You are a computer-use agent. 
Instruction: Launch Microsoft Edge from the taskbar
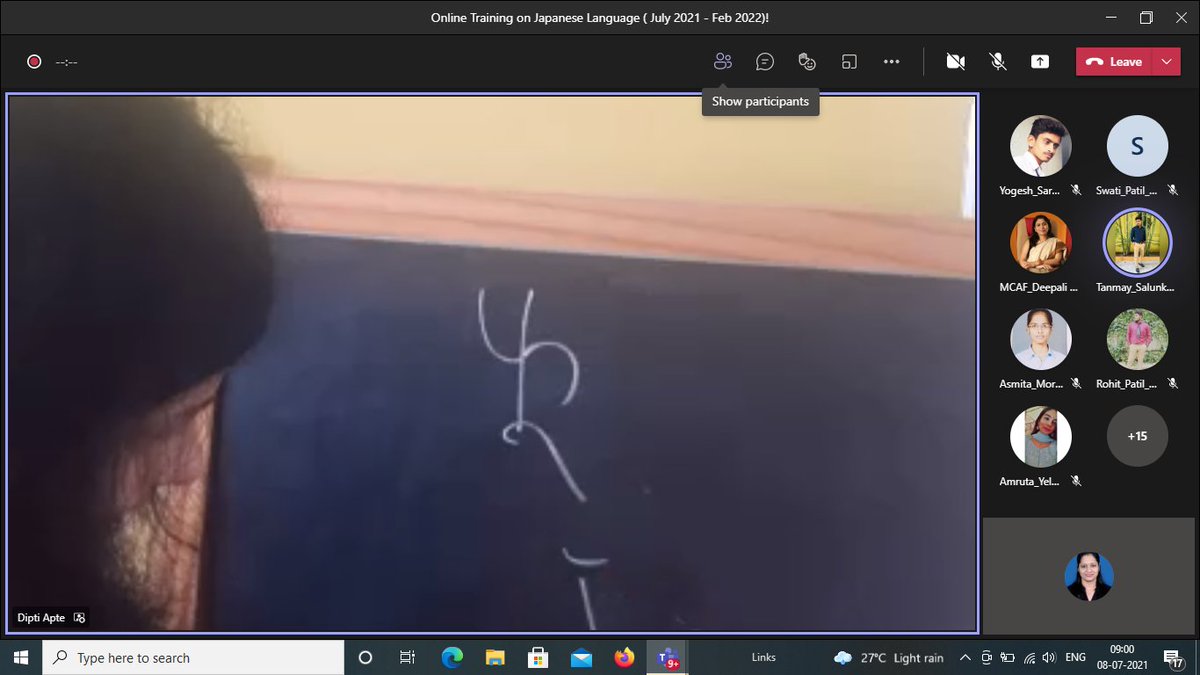click(452, 657)
